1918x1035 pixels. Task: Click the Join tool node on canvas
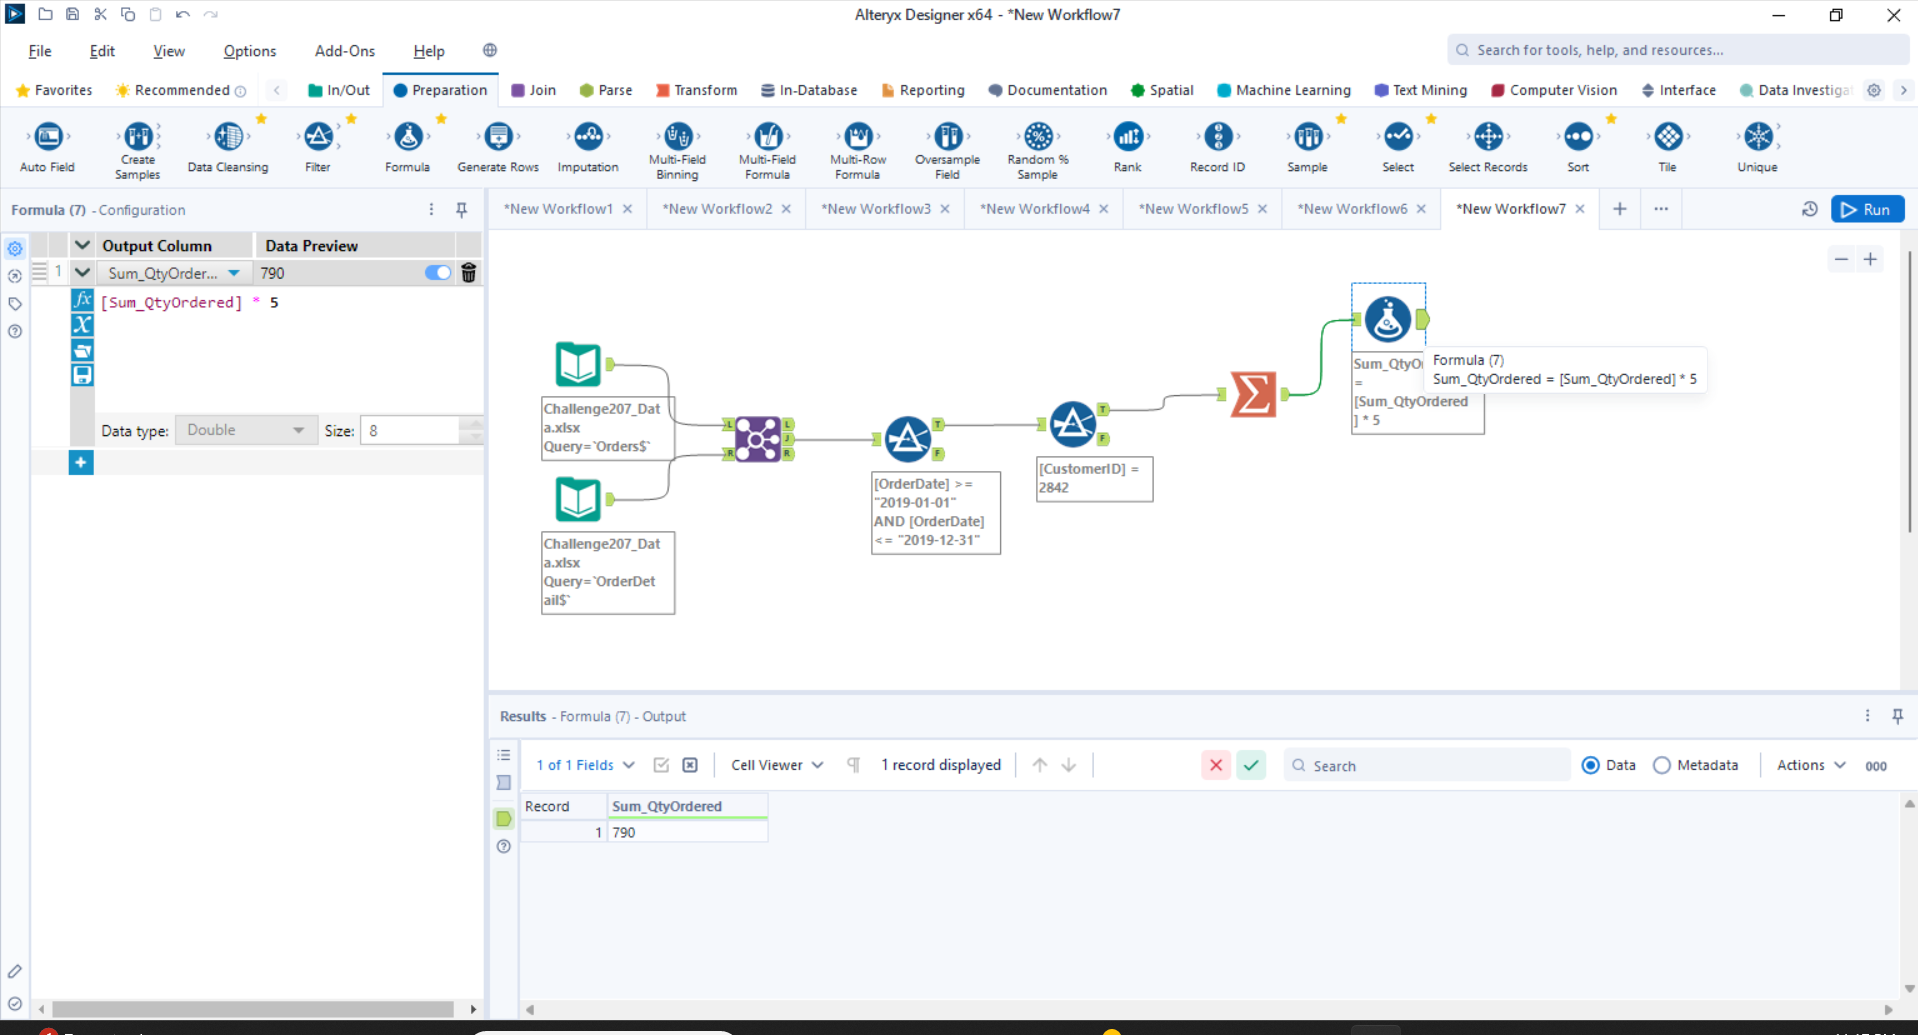[x=758, y=439]
